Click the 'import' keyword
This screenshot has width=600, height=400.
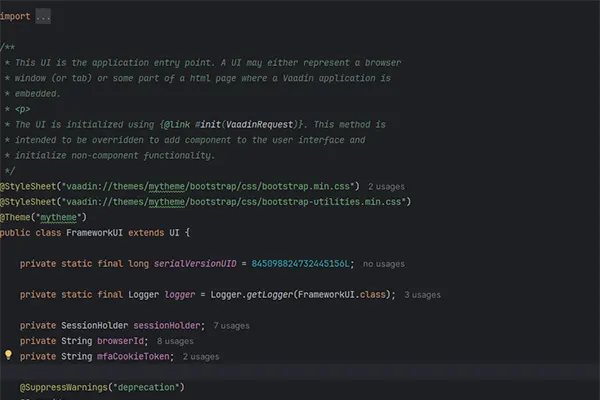pos(15,16)
